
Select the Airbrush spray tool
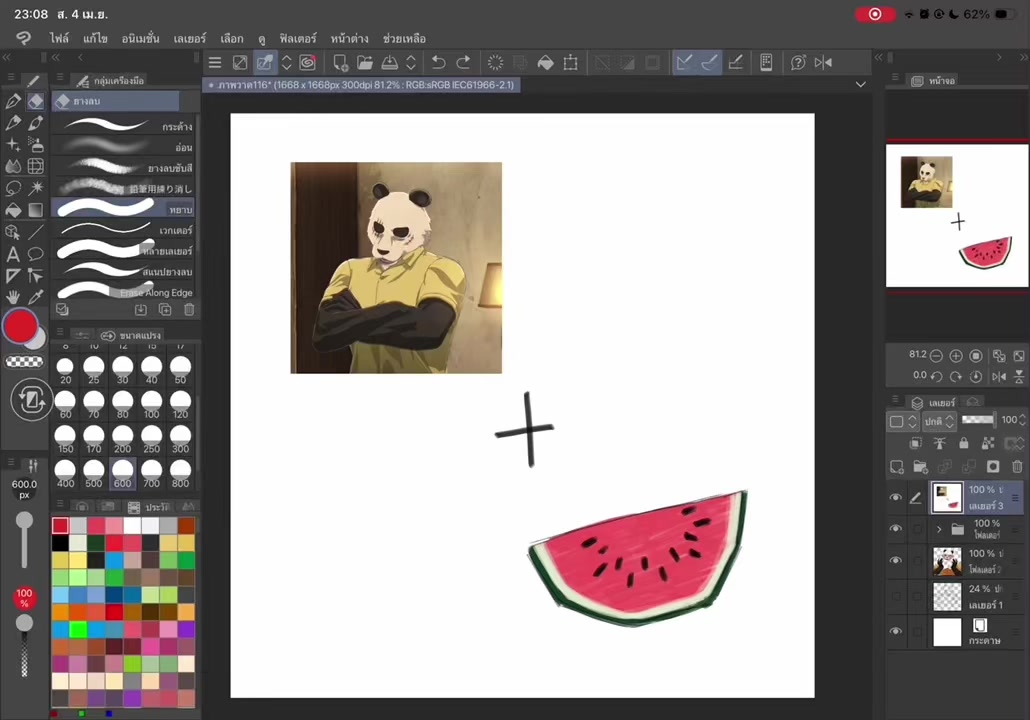[x=35, y=145]
